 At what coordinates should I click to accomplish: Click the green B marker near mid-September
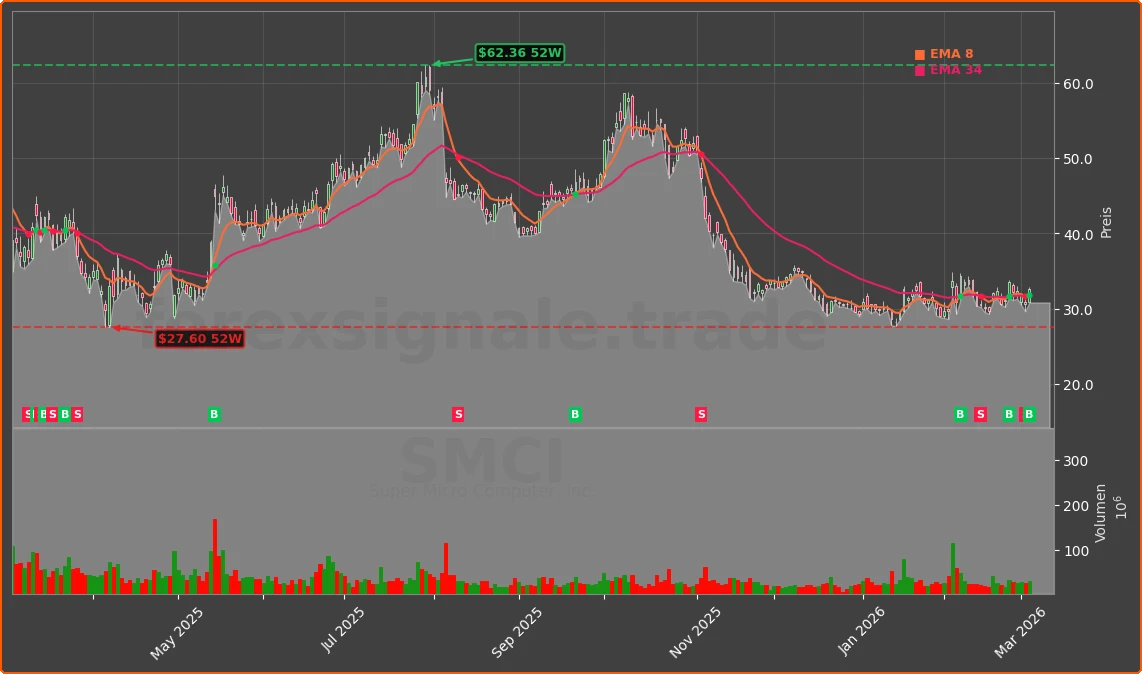coord(574,413)
